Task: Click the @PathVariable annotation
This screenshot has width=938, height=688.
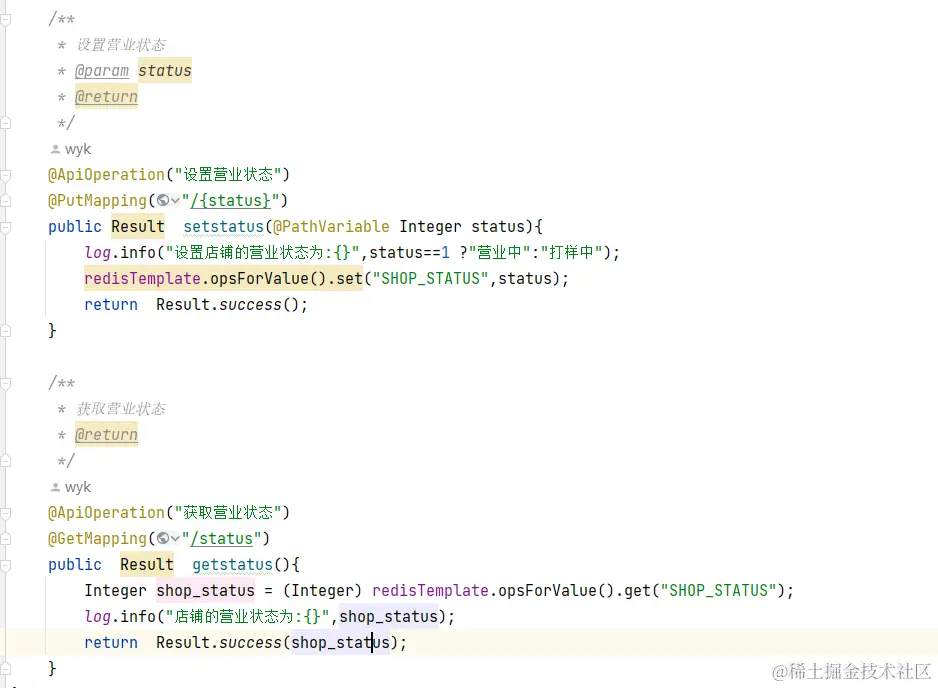Action: [331, 227]
